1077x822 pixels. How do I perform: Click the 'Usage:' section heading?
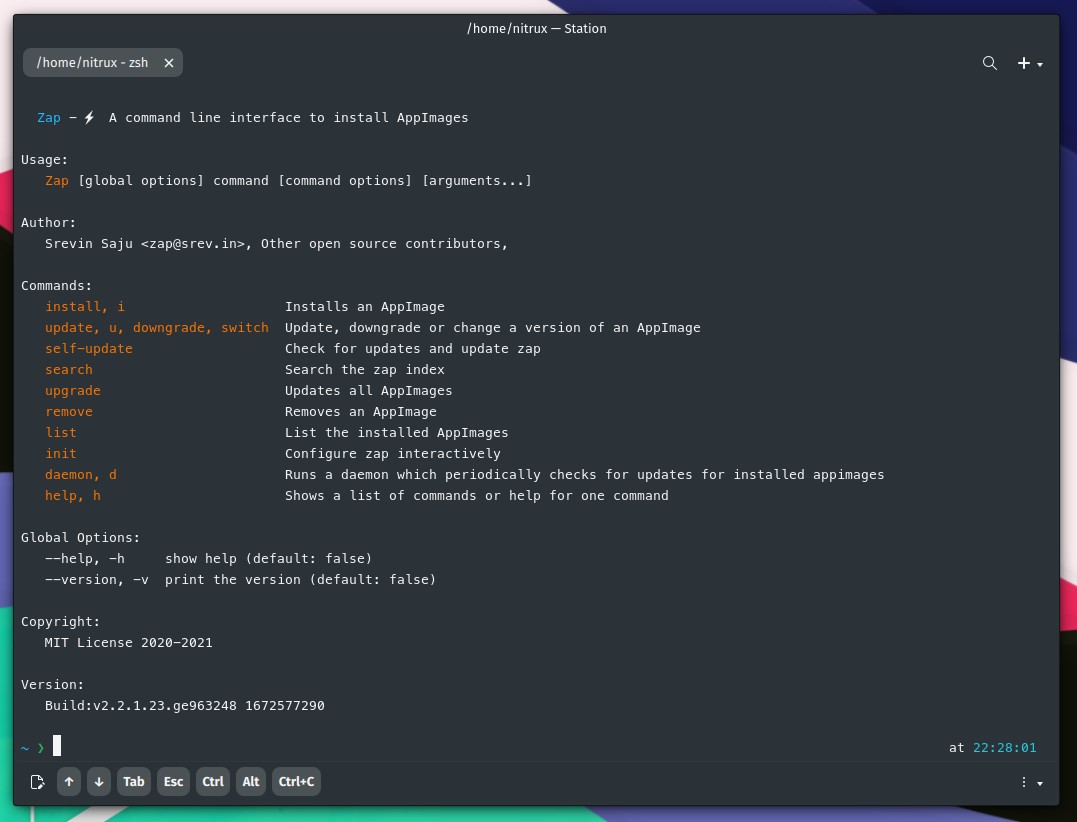point(45,160)
